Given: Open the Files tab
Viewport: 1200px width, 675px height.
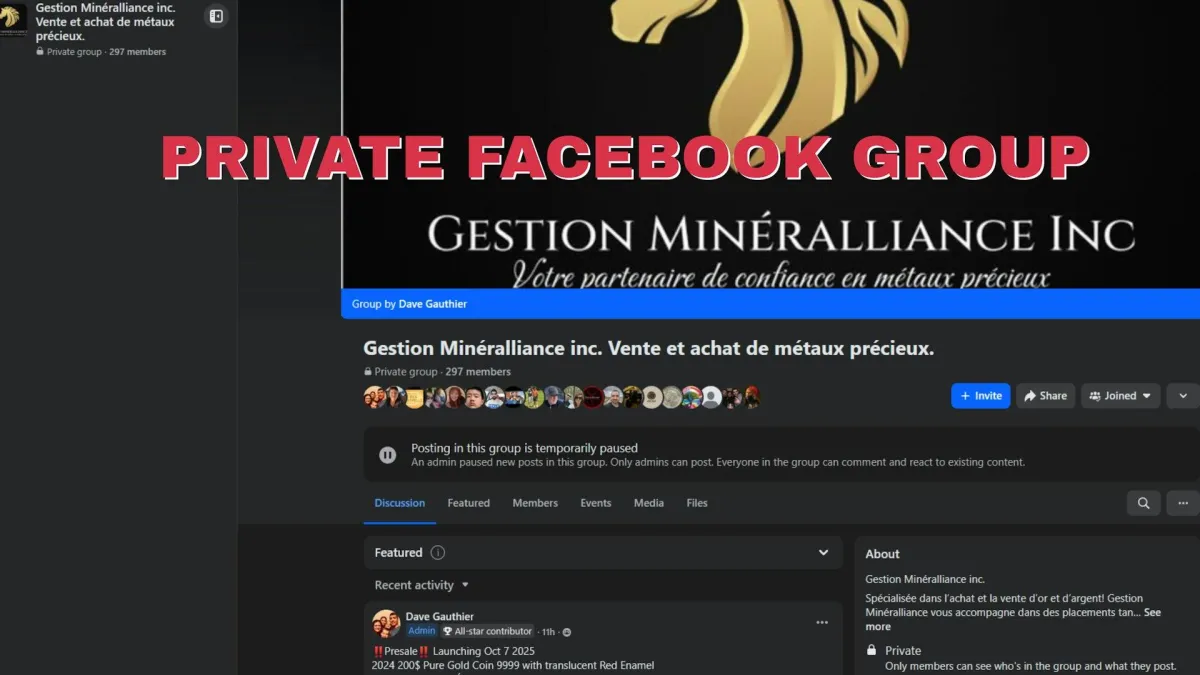Looking at the screenshot, I should coord(697,503).
